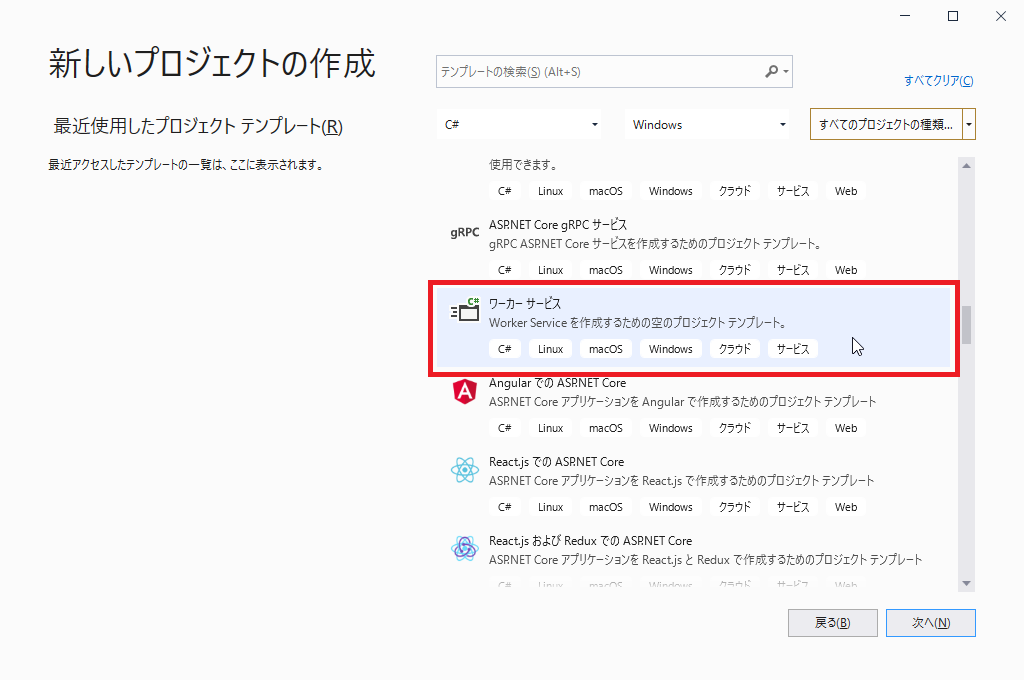
Task: Open the C# language filter dropdown
Action: (519, 125)
